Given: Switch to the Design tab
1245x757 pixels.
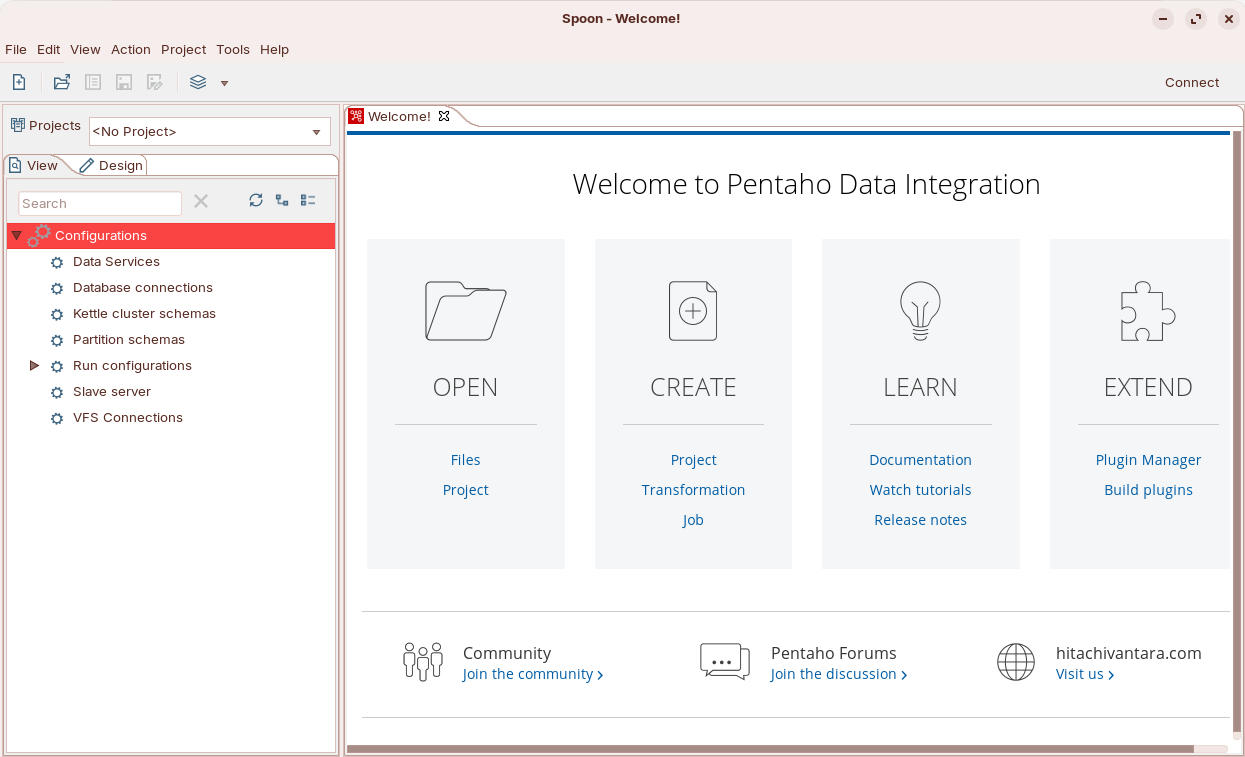Looking at the screenshot, I should [x=112, y=165].
